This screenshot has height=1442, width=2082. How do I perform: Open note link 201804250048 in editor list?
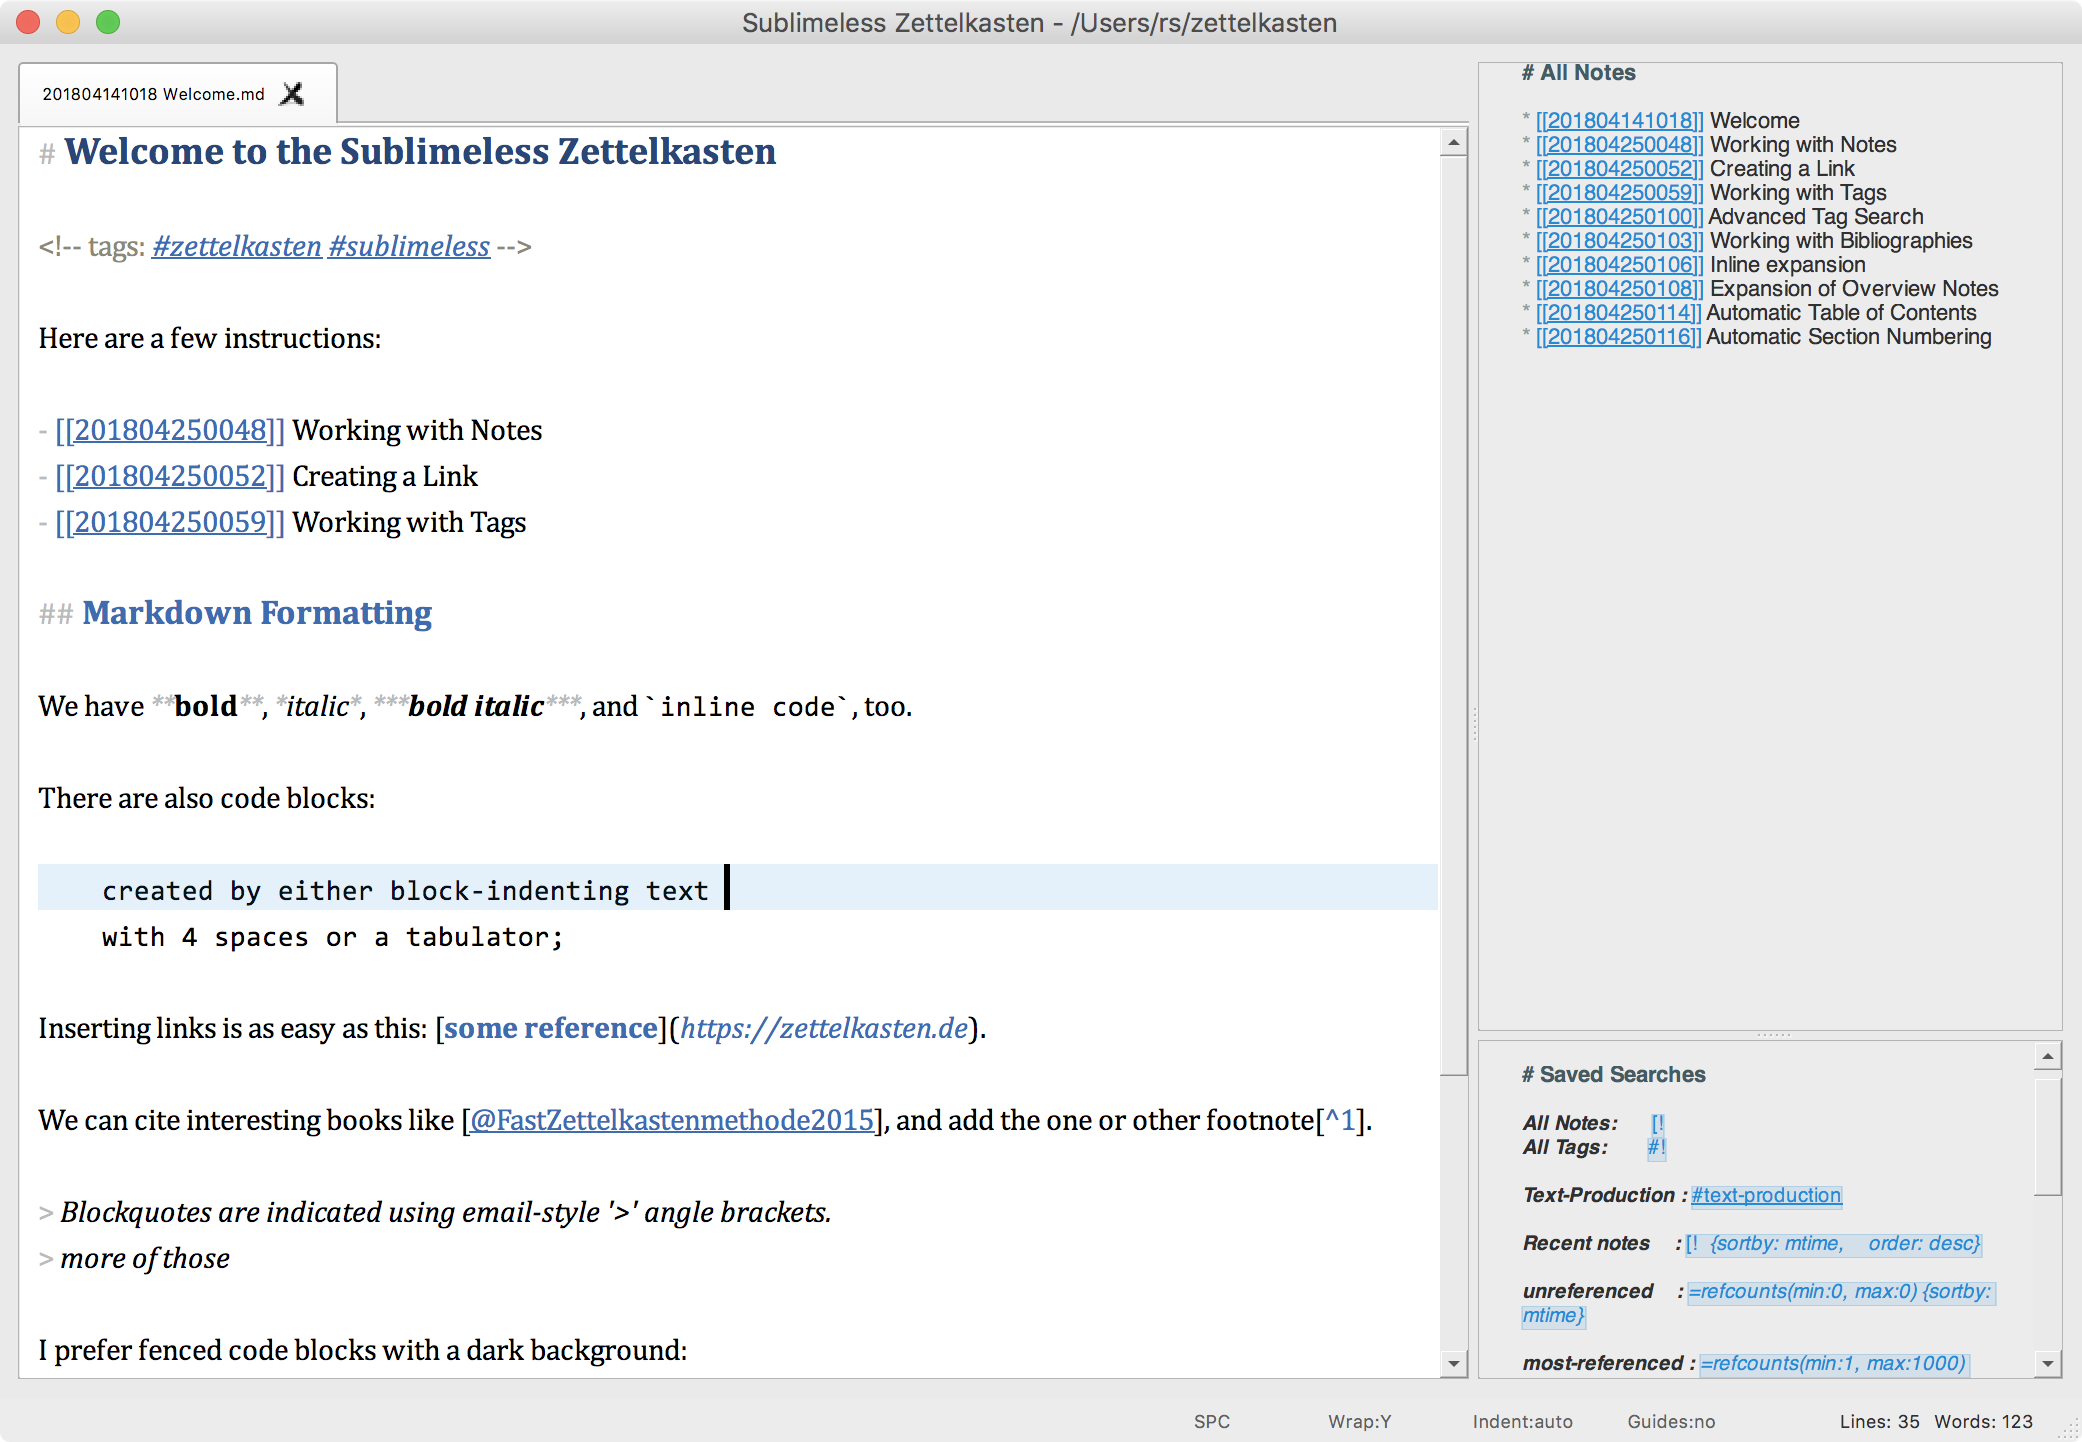(170, 430)
